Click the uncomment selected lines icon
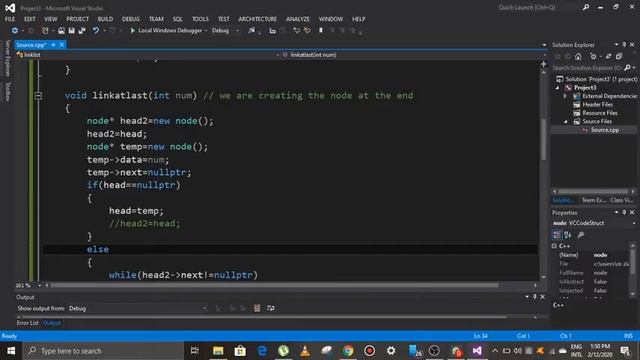The width and height of the screenshot is (640, 360). click(x=307, y=31)
